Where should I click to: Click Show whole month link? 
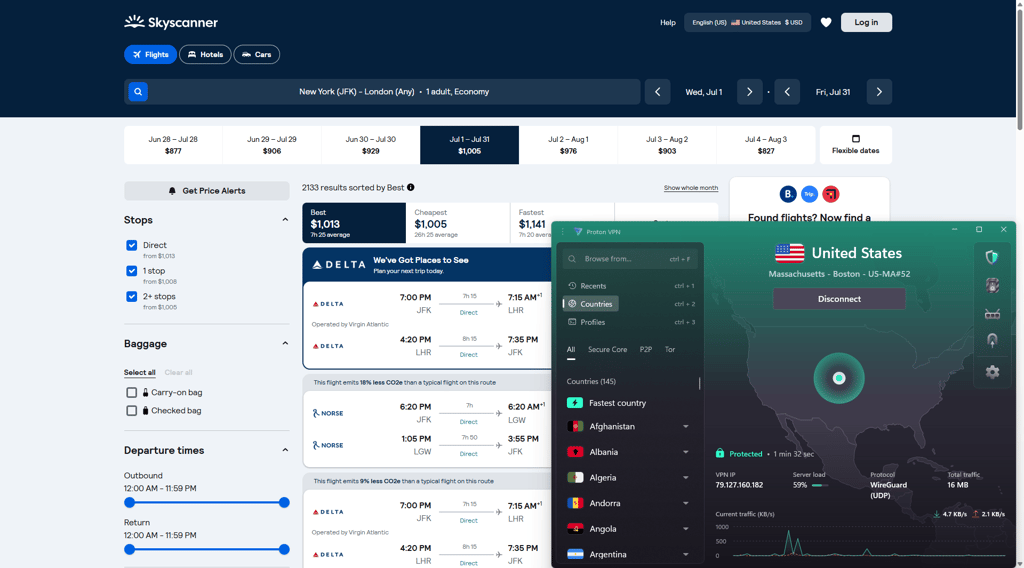[691, 188]
